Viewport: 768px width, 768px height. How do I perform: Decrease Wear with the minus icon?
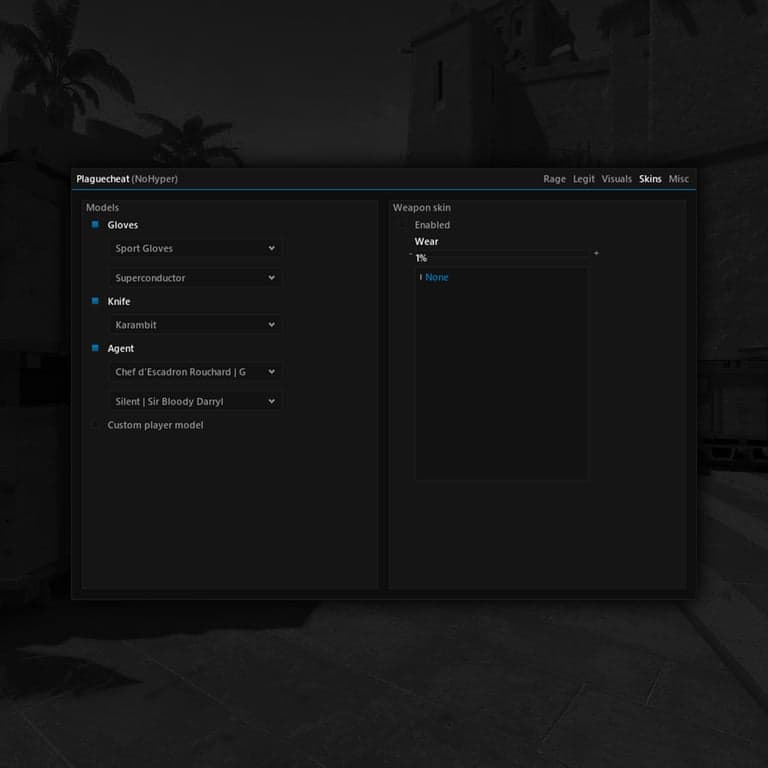pyautogui.click(x=410, y=253)
